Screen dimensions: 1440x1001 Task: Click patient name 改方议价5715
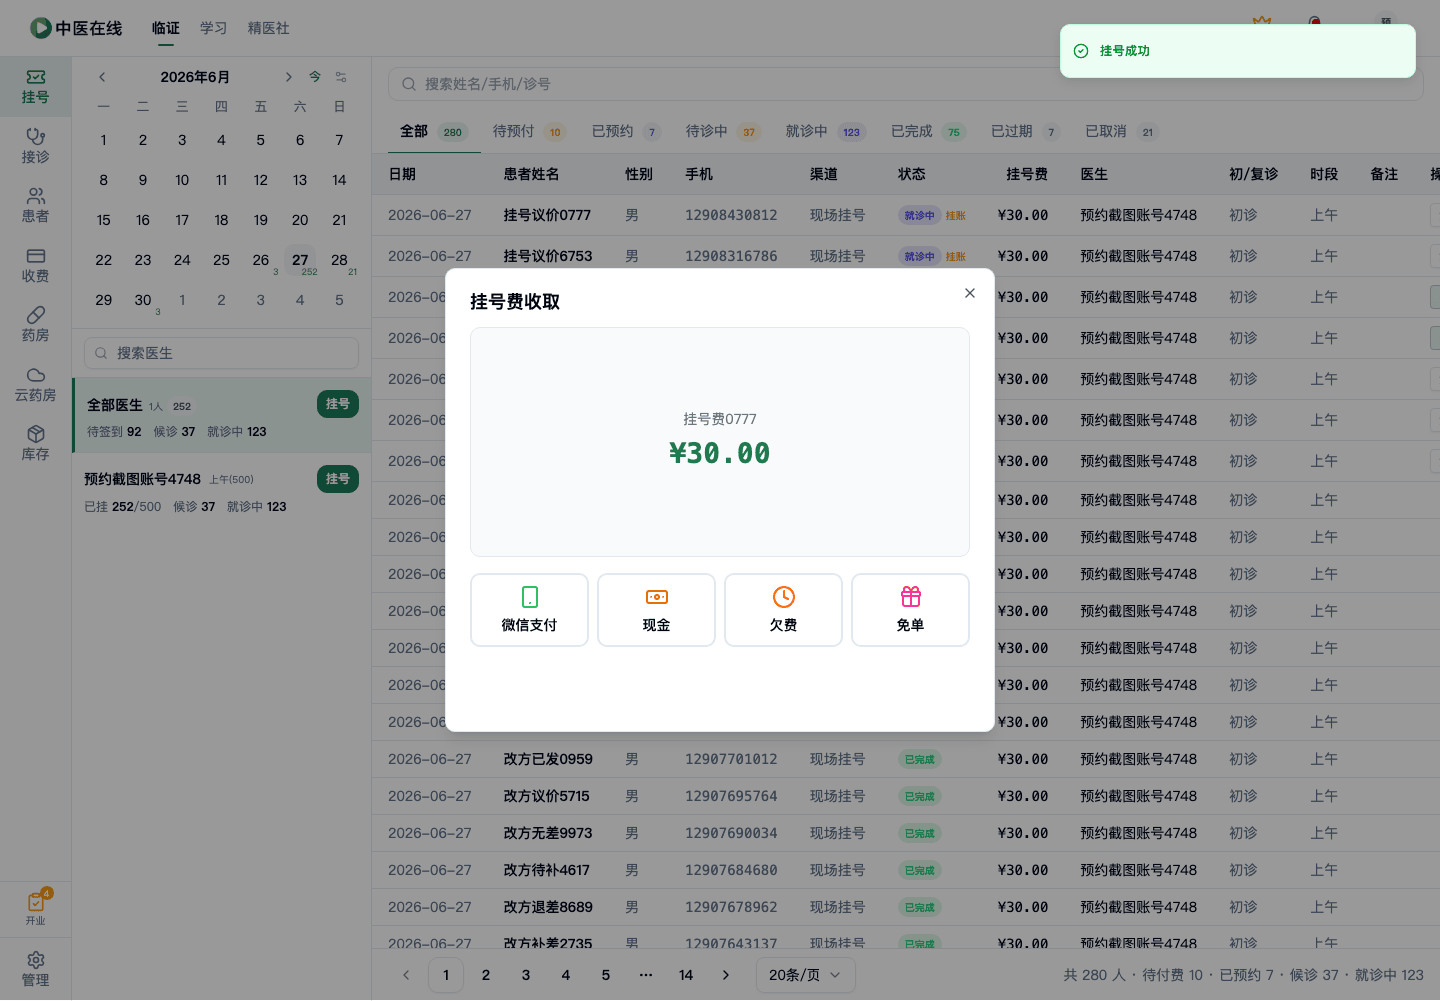(x=546, y=796)
